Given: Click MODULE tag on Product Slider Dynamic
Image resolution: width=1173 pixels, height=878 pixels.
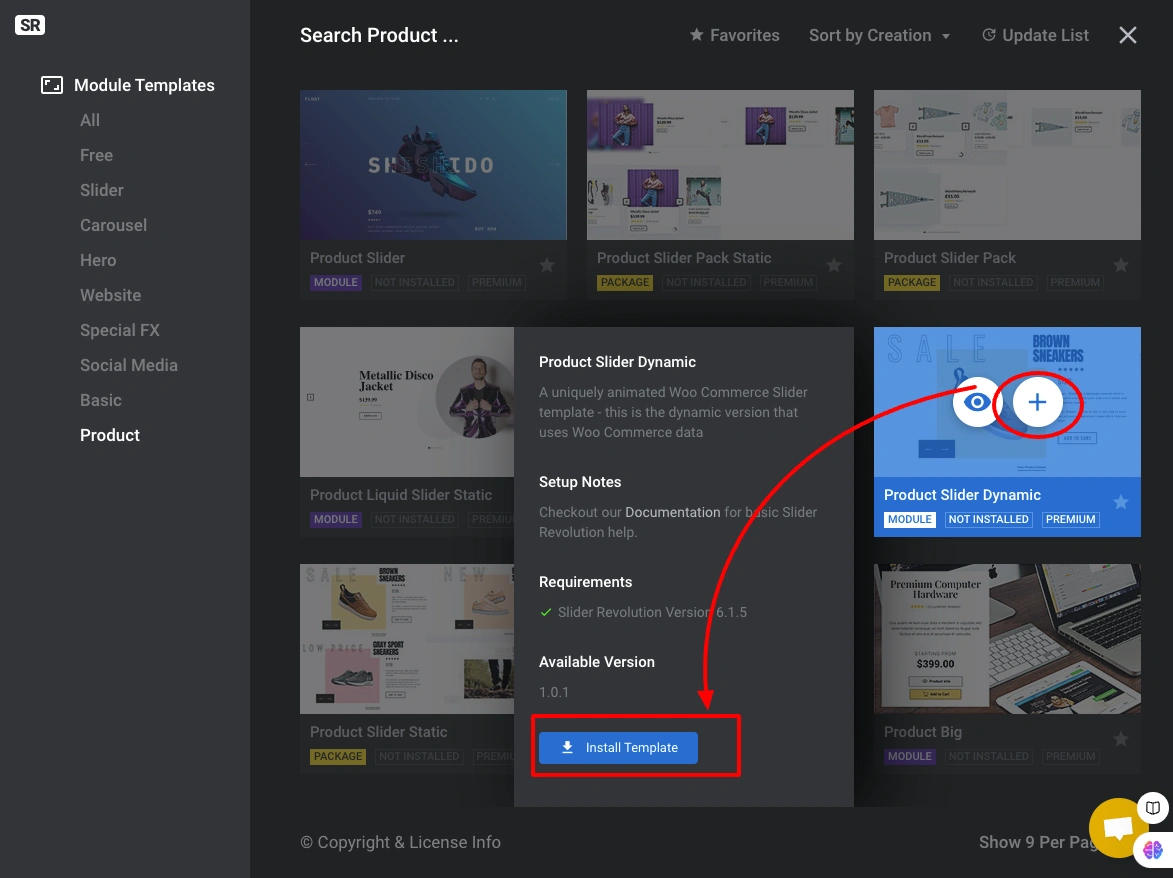Looking at the screenshot, I should (910, 519).
